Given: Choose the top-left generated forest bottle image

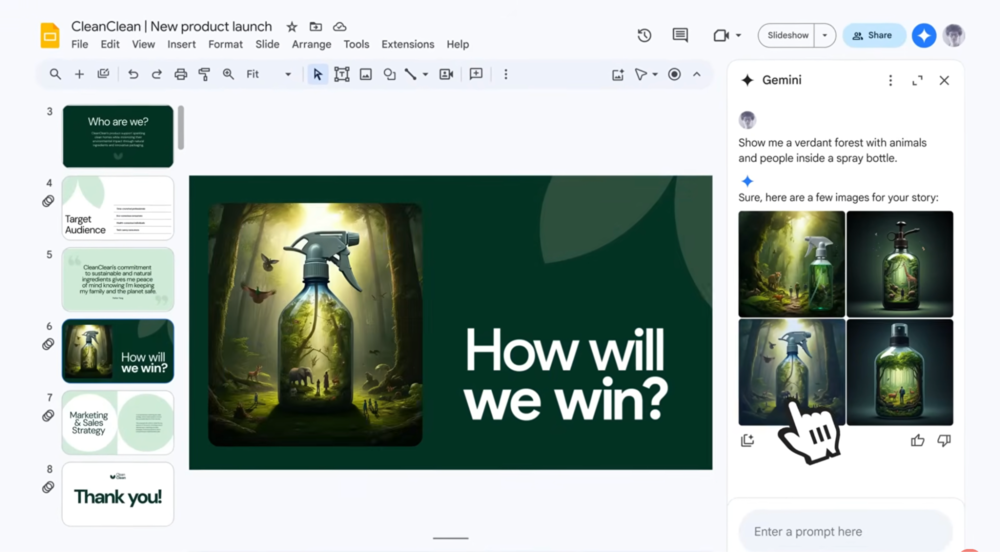Looking at the screenshot, I should click(x=791, y=264).
